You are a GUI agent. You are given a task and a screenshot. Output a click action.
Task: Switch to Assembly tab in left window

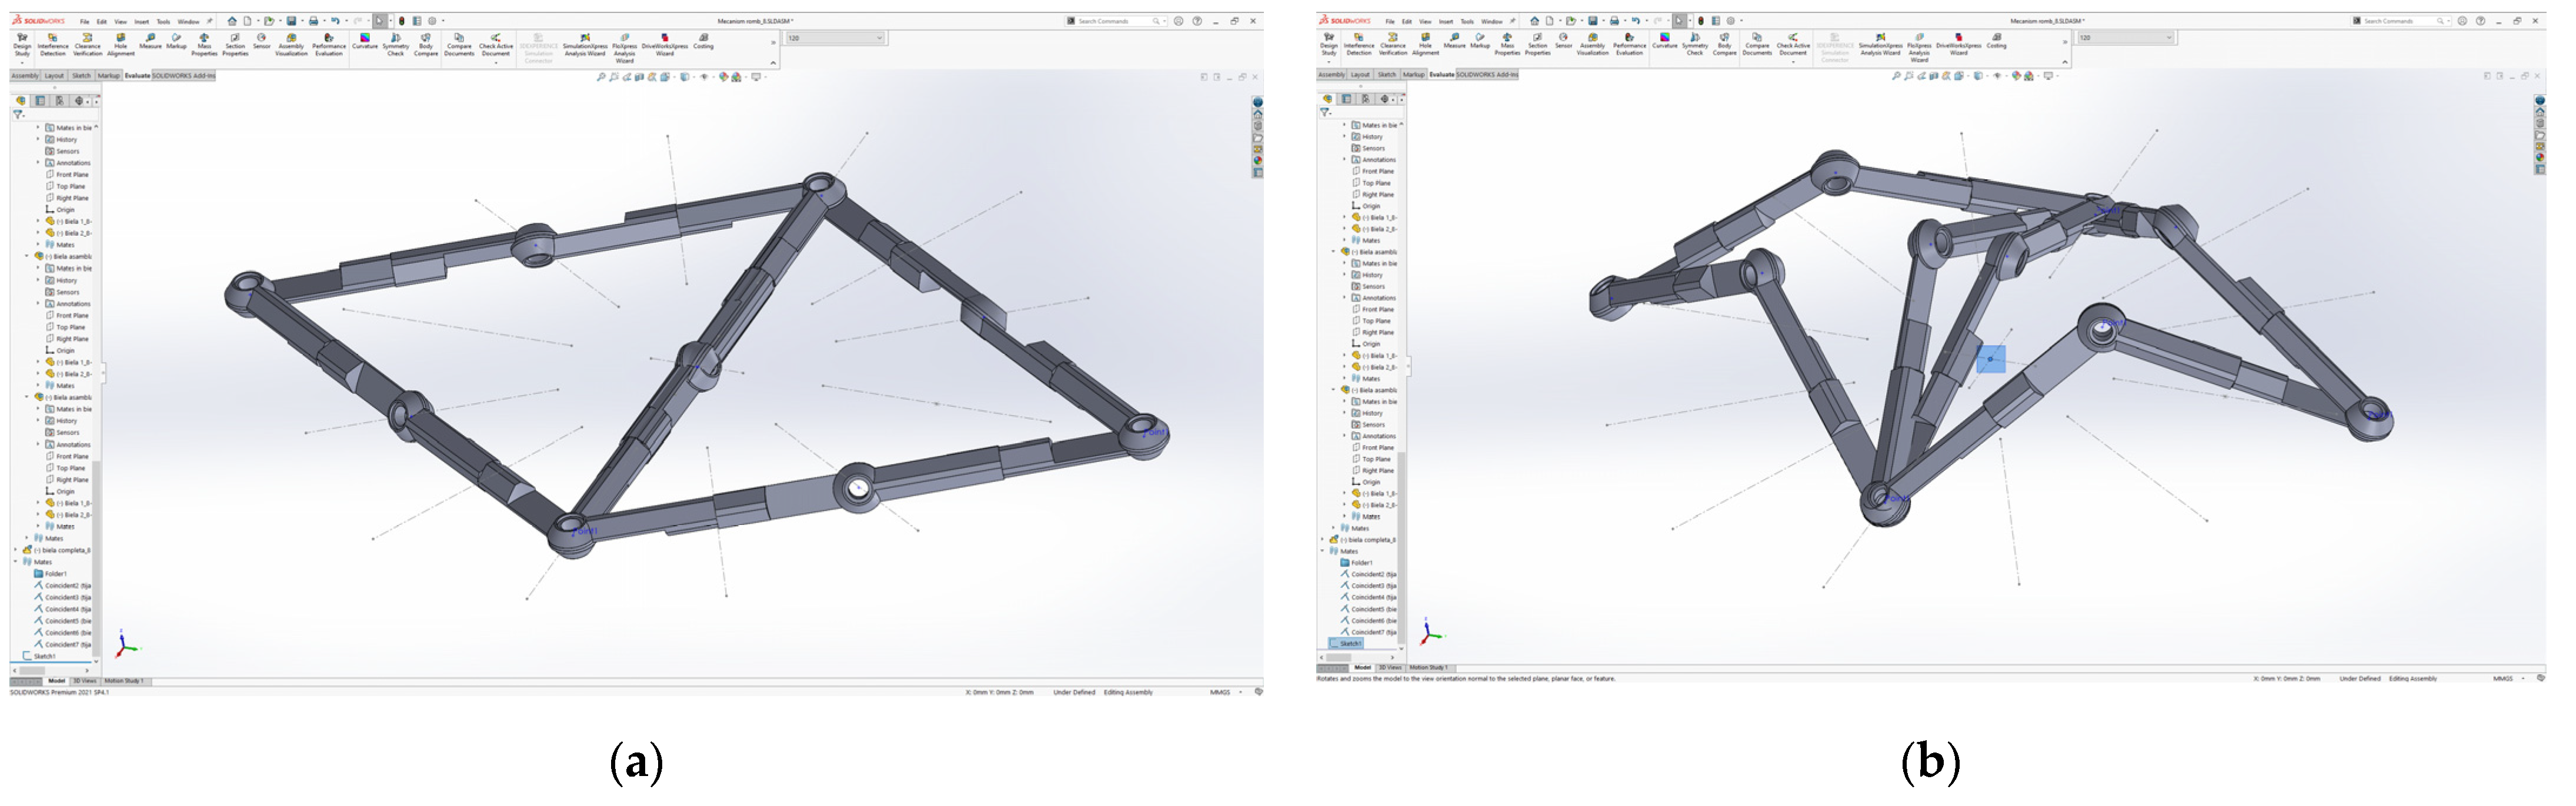point(25,76)
